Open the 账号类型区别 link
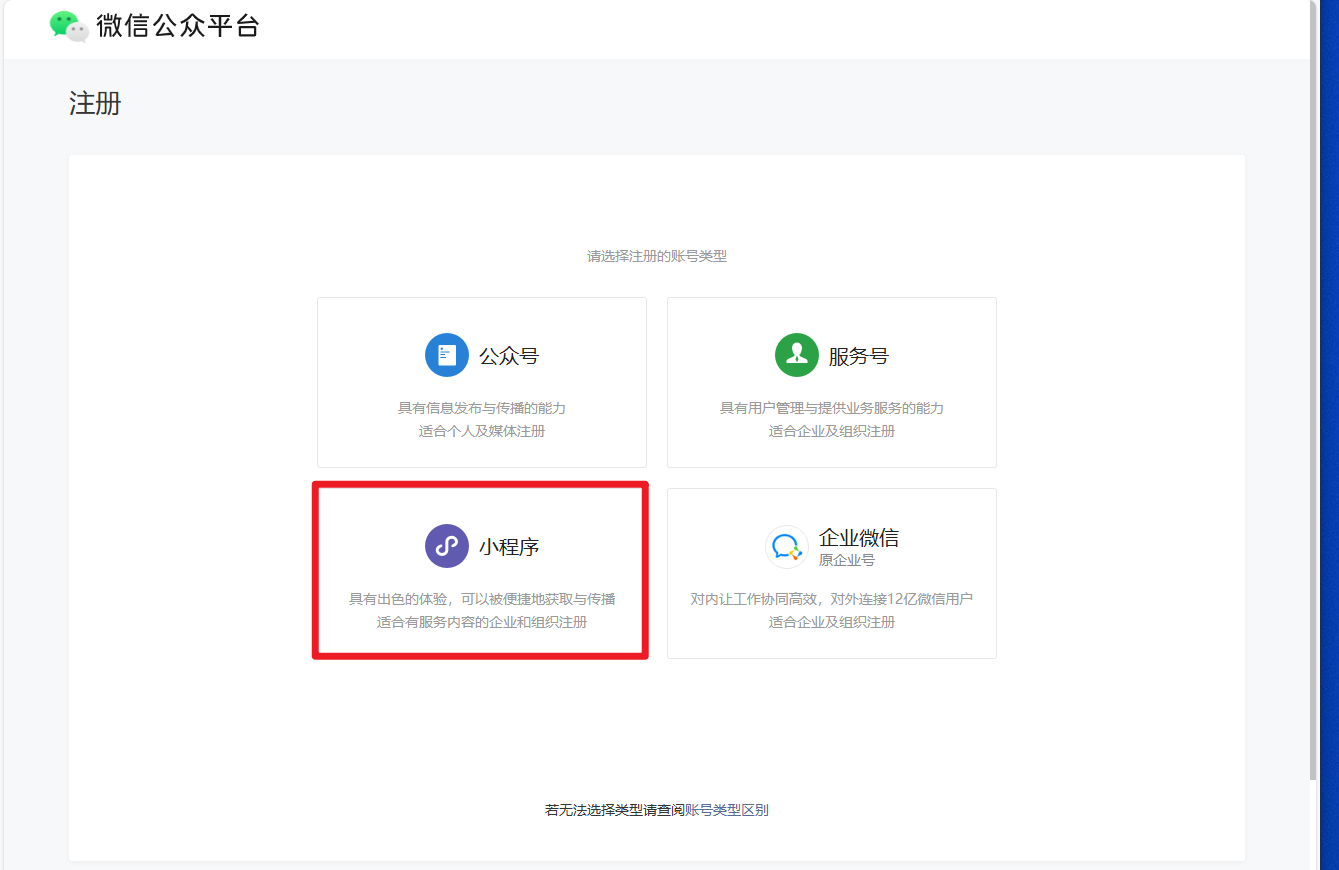The image size is (1339, 870). [x=726, y=810]
